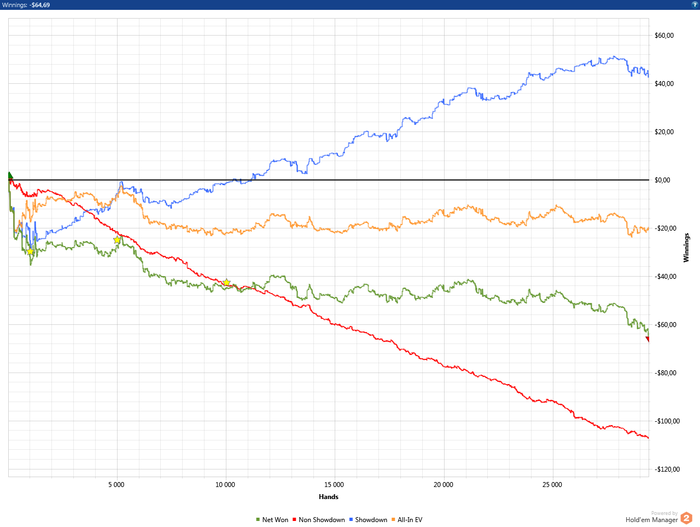This screenshot has width=700, height=527.
Task: Click the -$100,00 axis value
Action: [x=667, y=422]
